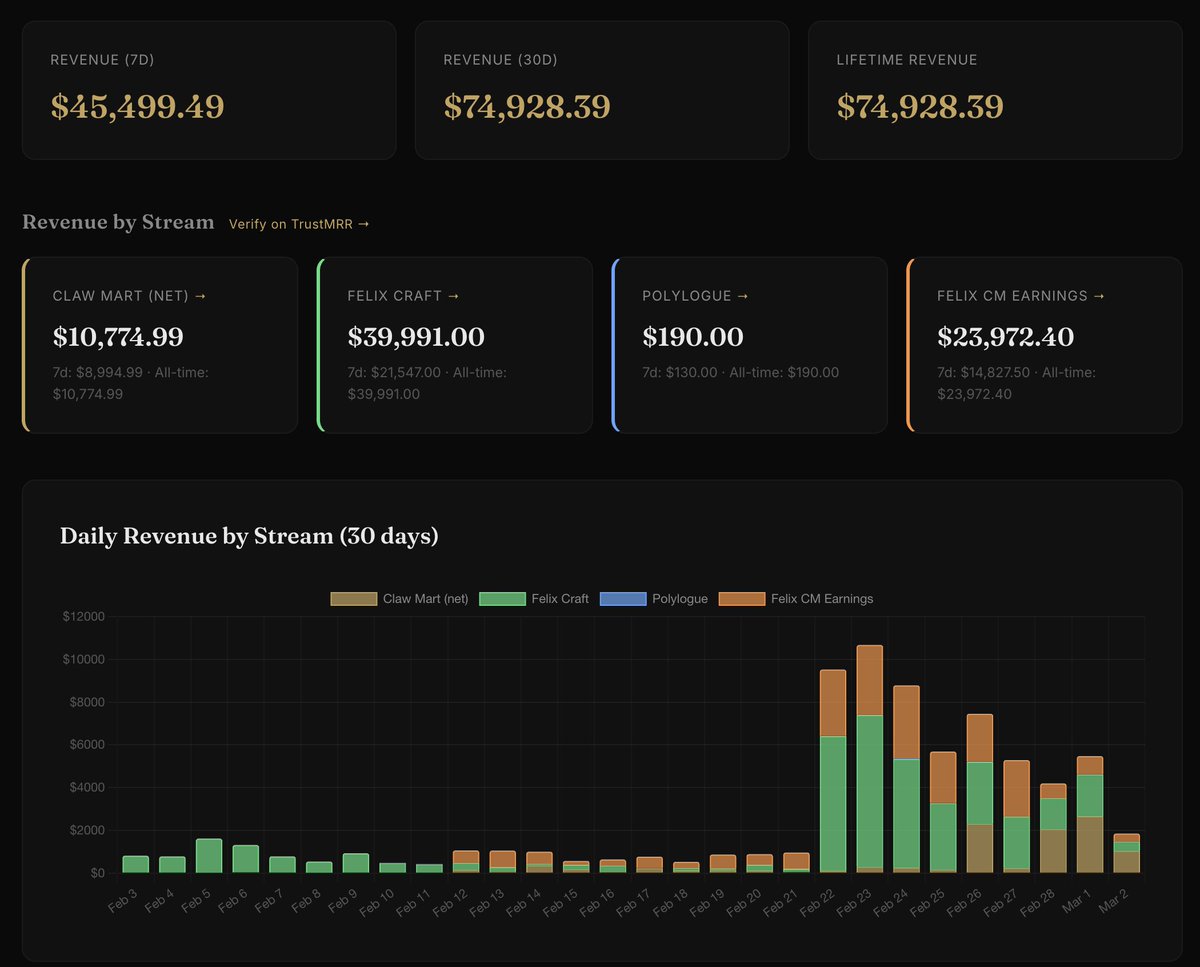The image size is (1200, 967).
Task: Click the REVENUE (30D) label
Action: (x=501, y=60)
